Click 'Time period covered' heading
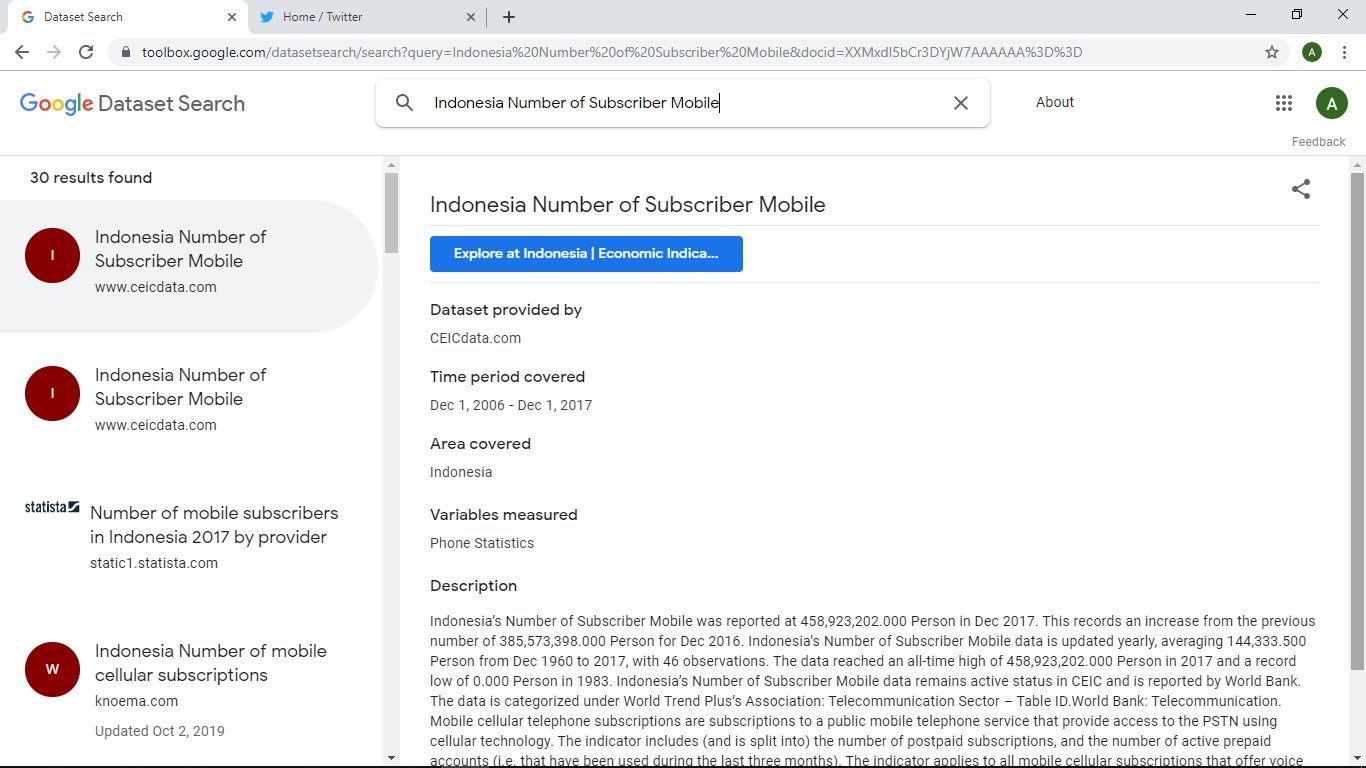This screenshot has width=1366, height=768. pyautogui.click(x=507, y=377)
